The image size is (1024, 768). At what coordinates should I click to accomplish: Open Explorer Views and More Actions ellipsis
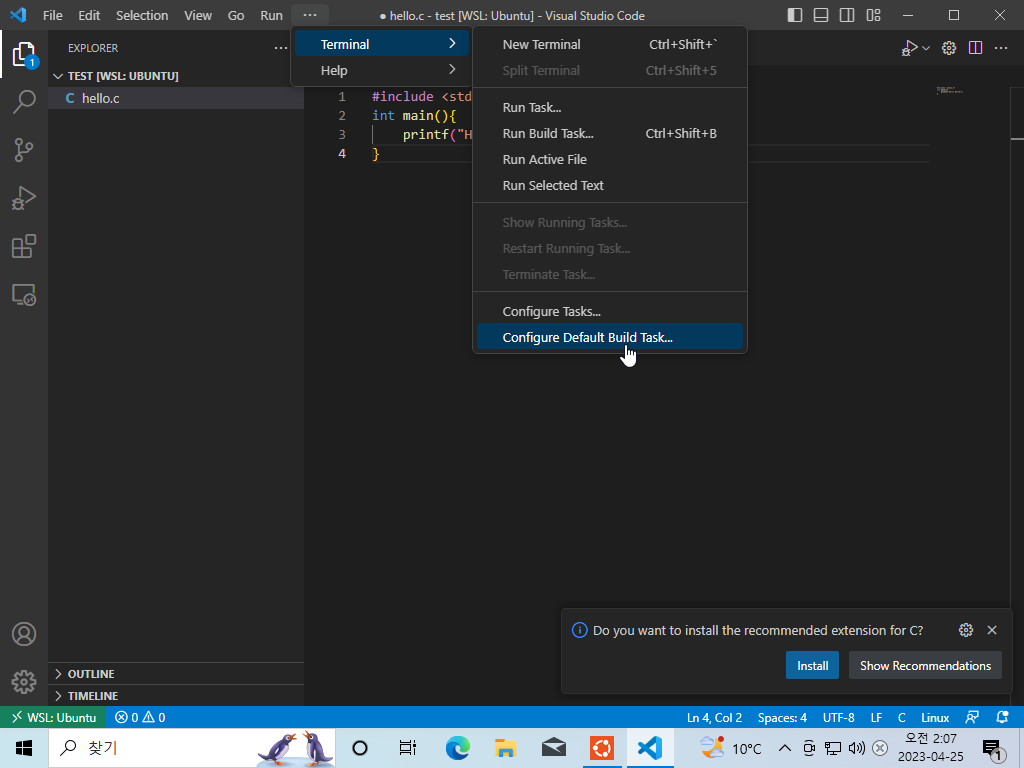(x=281, y=48)
